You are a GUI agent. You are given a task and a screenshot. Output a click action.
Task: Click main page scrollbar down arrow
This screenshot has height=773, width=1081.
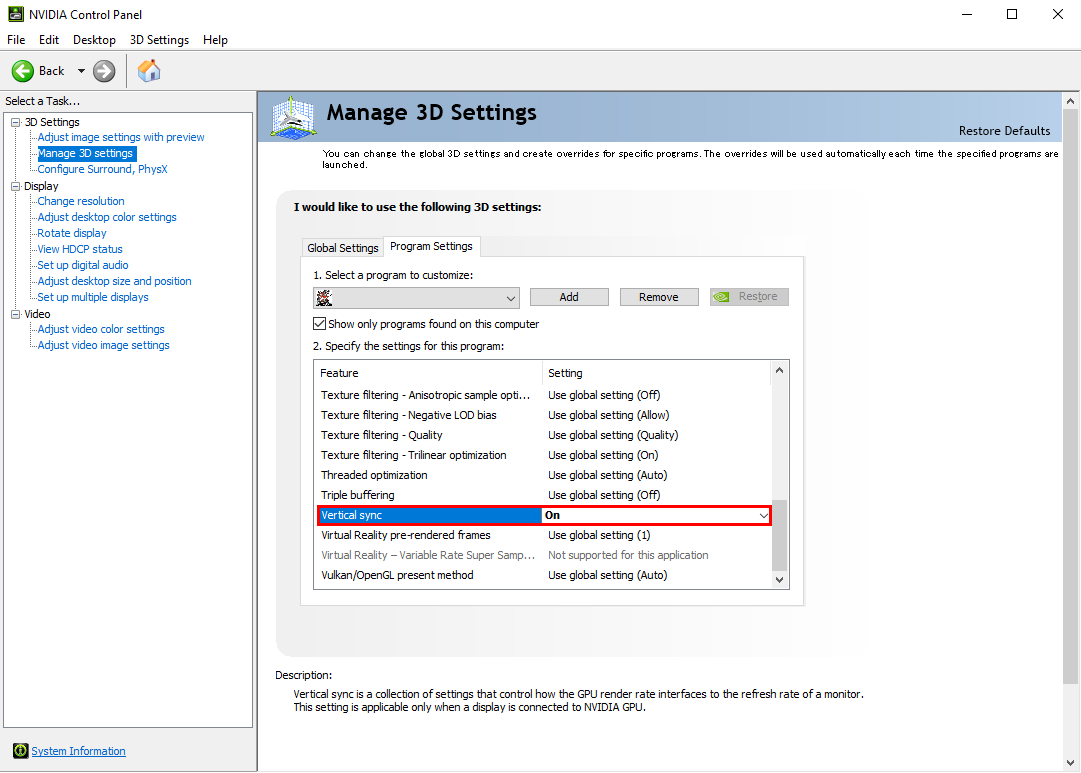(1070, 763)
